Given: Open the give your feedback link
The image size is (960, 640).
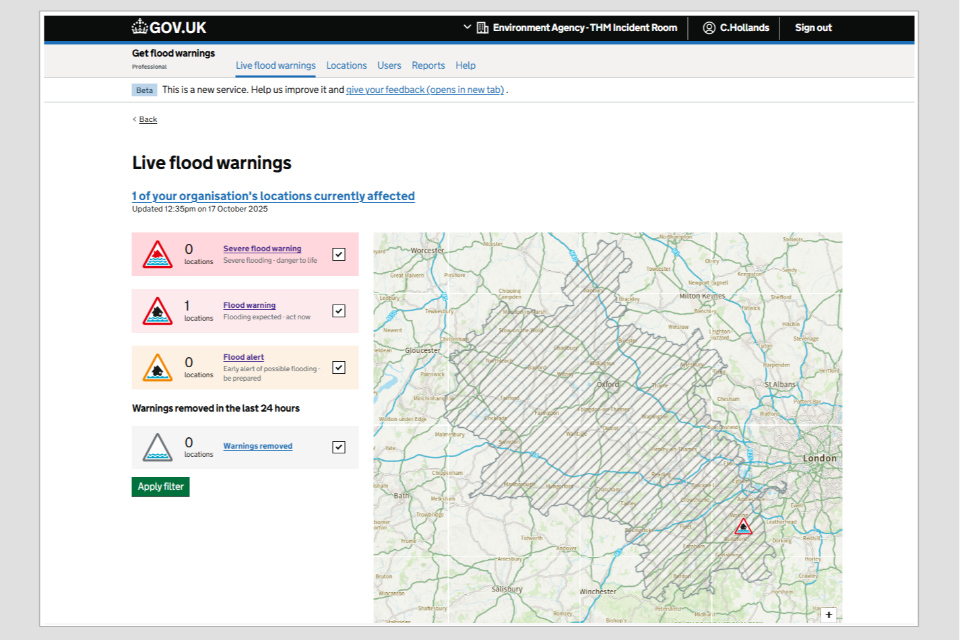Looking at the screenshot, I should pos(425,90).
